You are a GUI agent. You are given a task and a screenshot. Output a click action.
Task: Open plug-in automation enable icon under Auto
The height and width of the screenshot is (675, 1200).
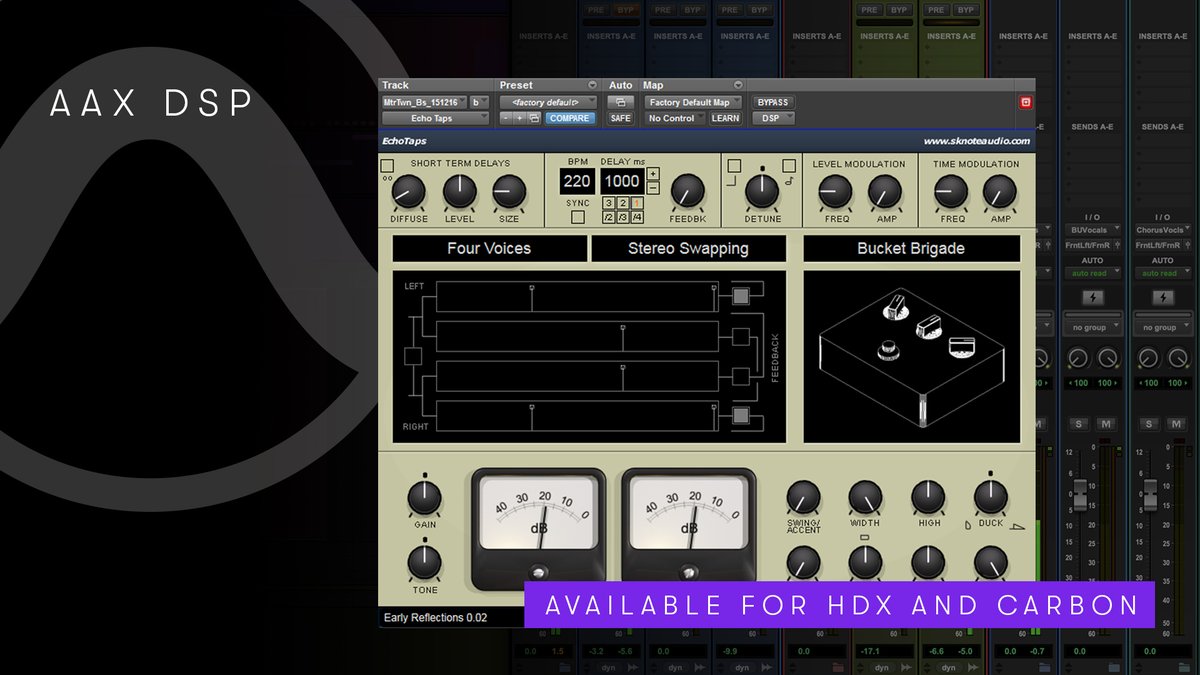tap(620, 102)
